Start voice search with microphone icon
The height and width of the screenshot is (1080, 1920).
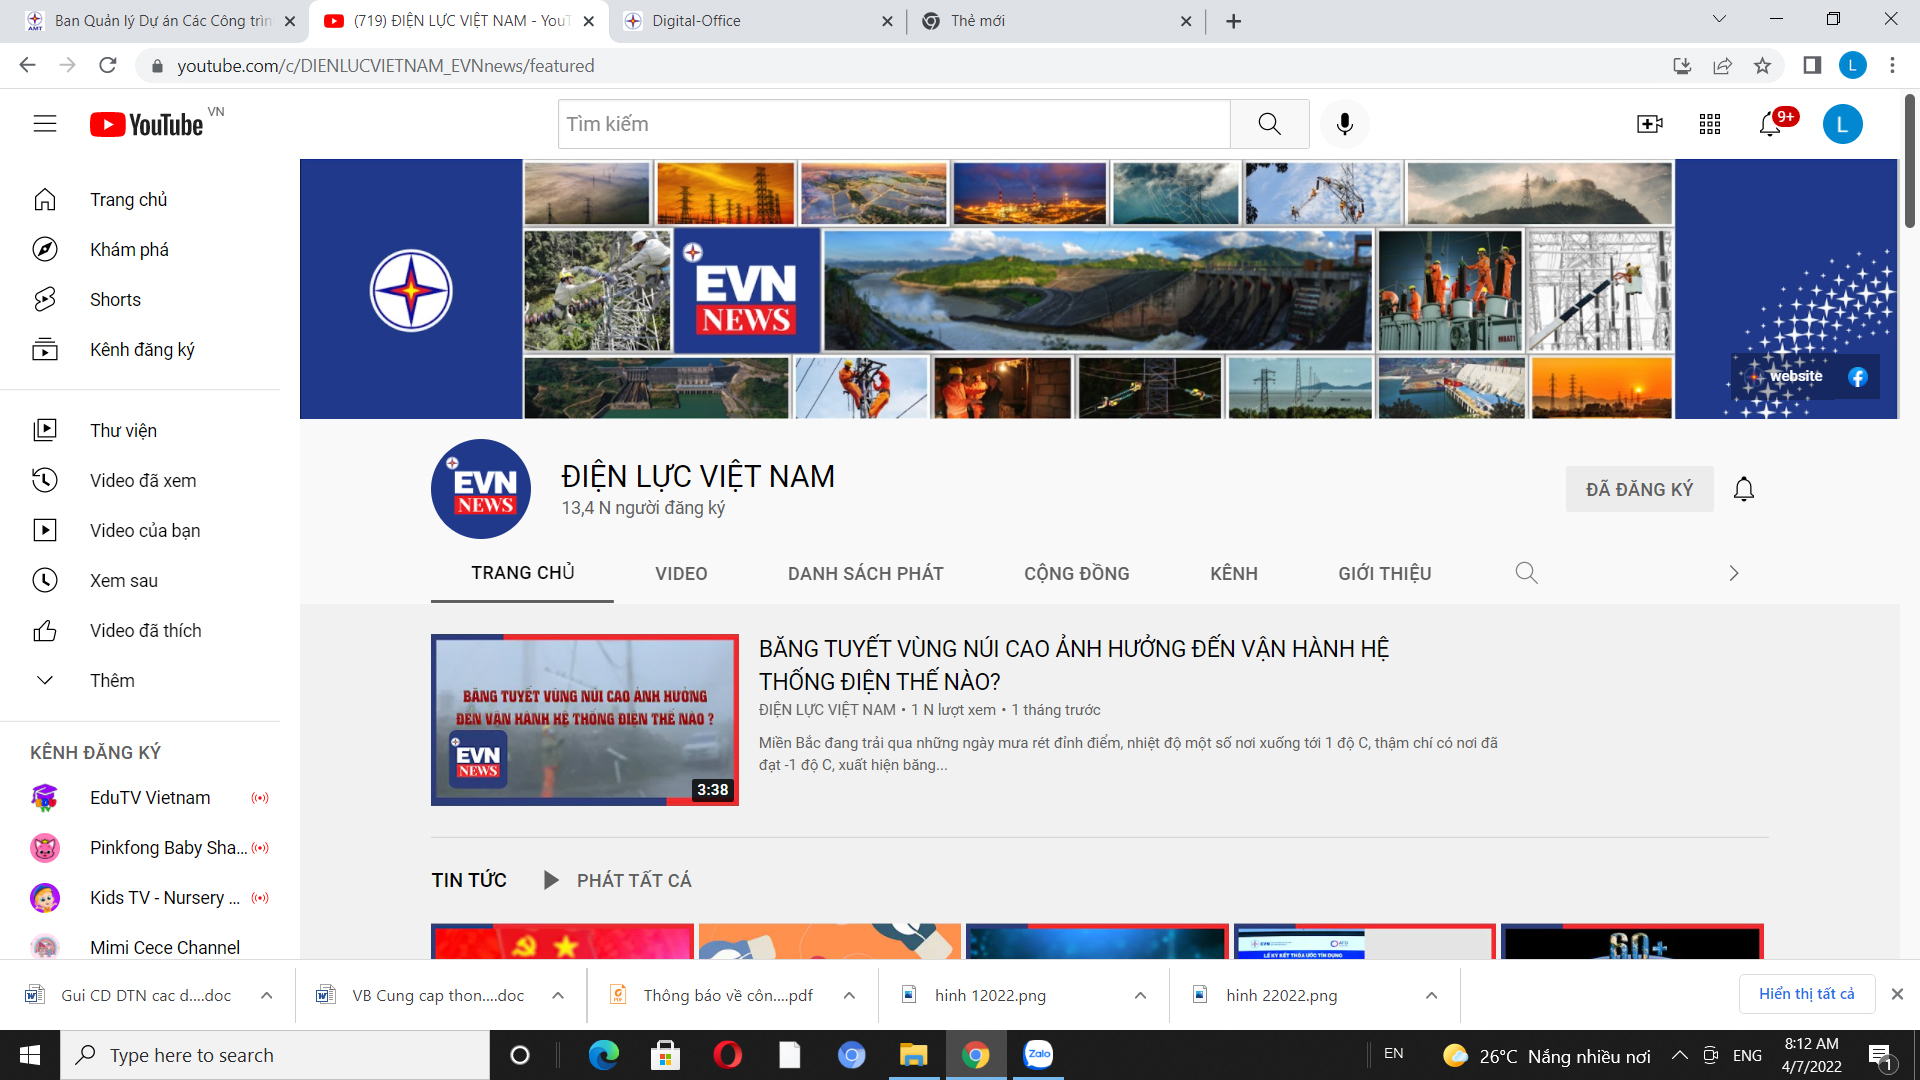[x=1345, y=124]
